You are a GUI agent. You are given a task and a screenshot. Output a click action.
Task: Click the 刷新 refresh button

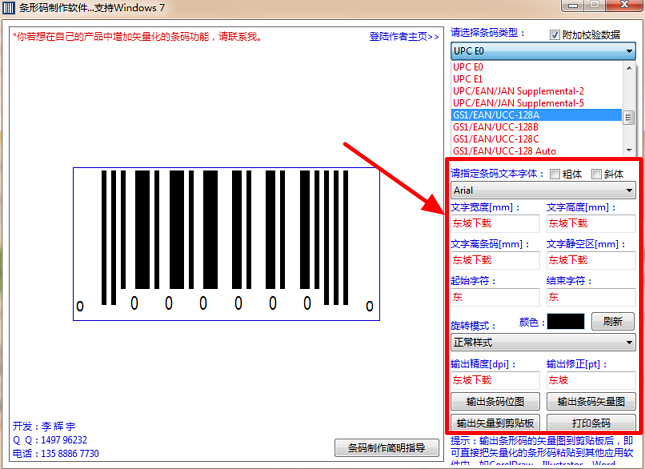click(x=613, y=321)
